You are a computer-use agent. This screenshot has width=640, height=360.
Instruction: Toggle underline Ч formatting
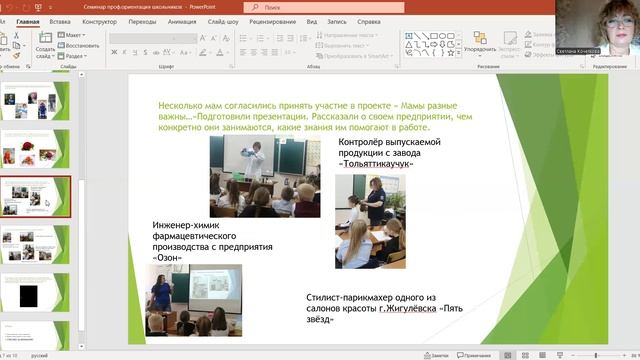point(135,53)
